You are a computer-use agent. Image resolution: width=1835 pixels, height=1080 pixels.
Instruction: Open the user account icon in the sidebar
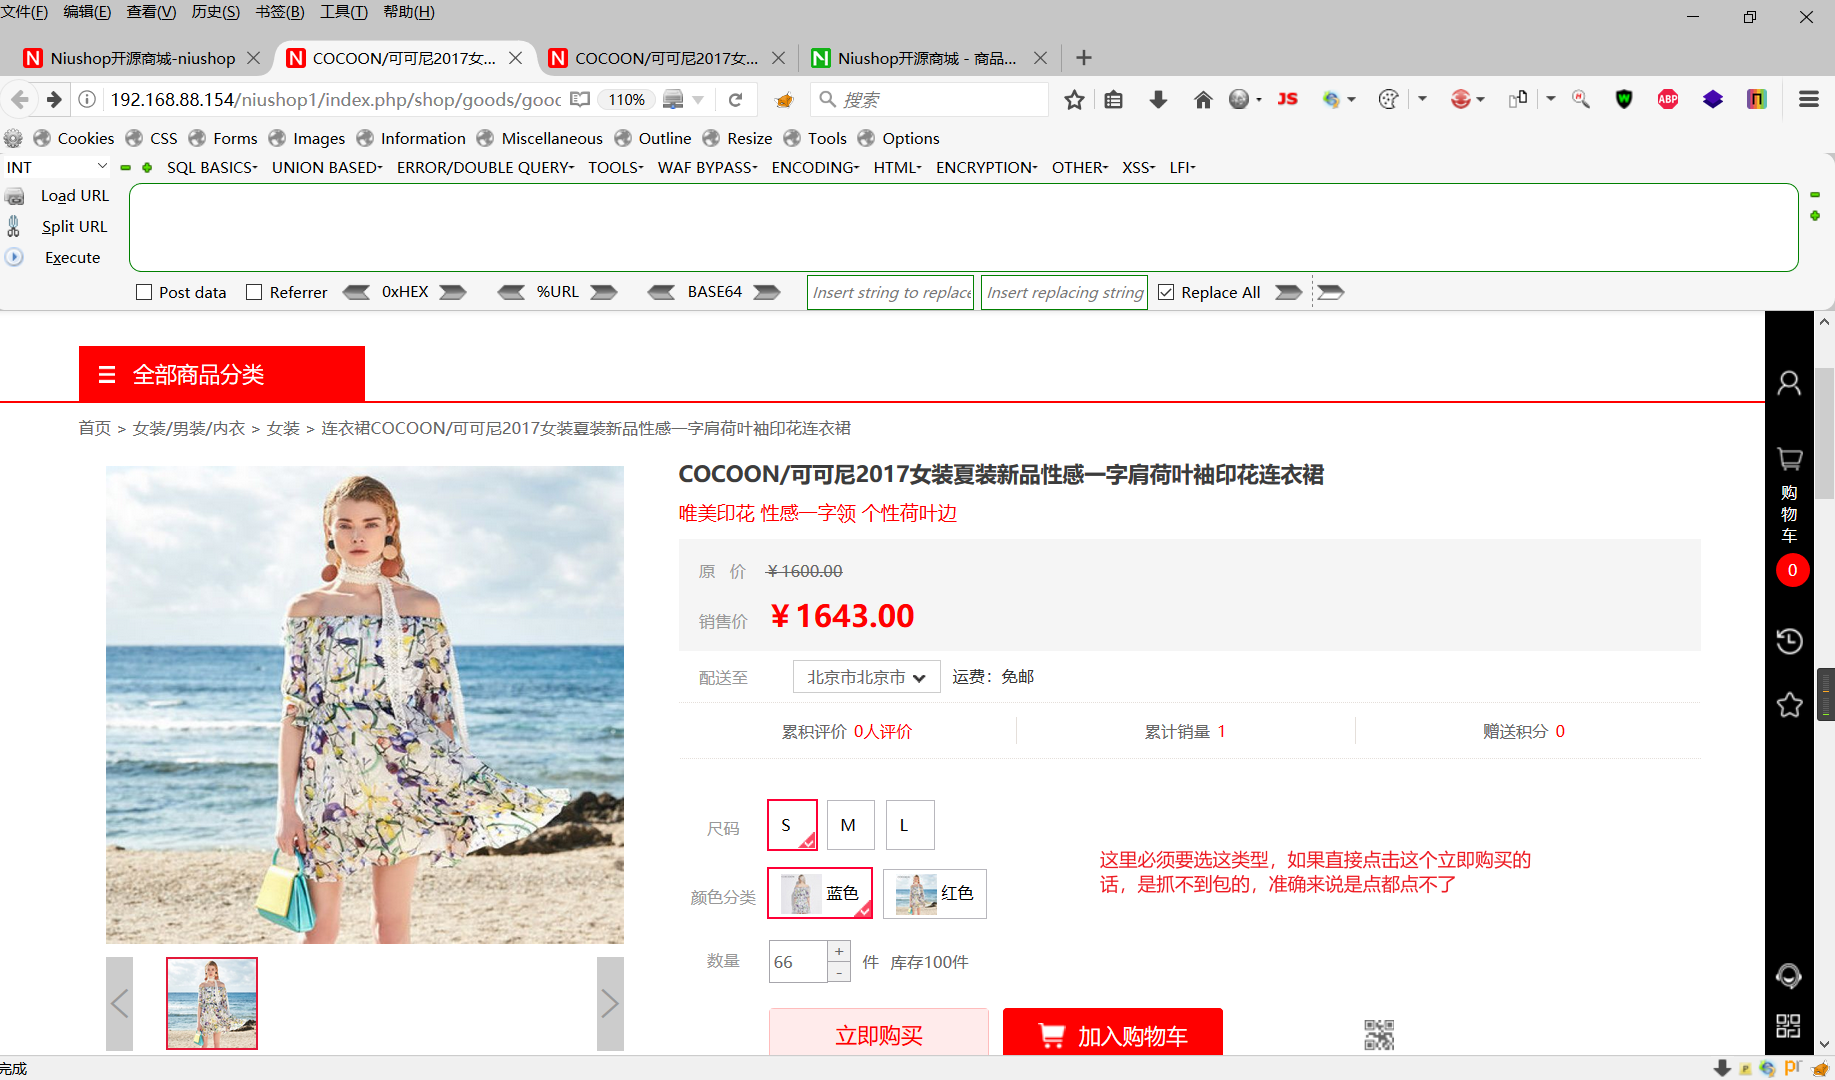(x=1789, y=383)
